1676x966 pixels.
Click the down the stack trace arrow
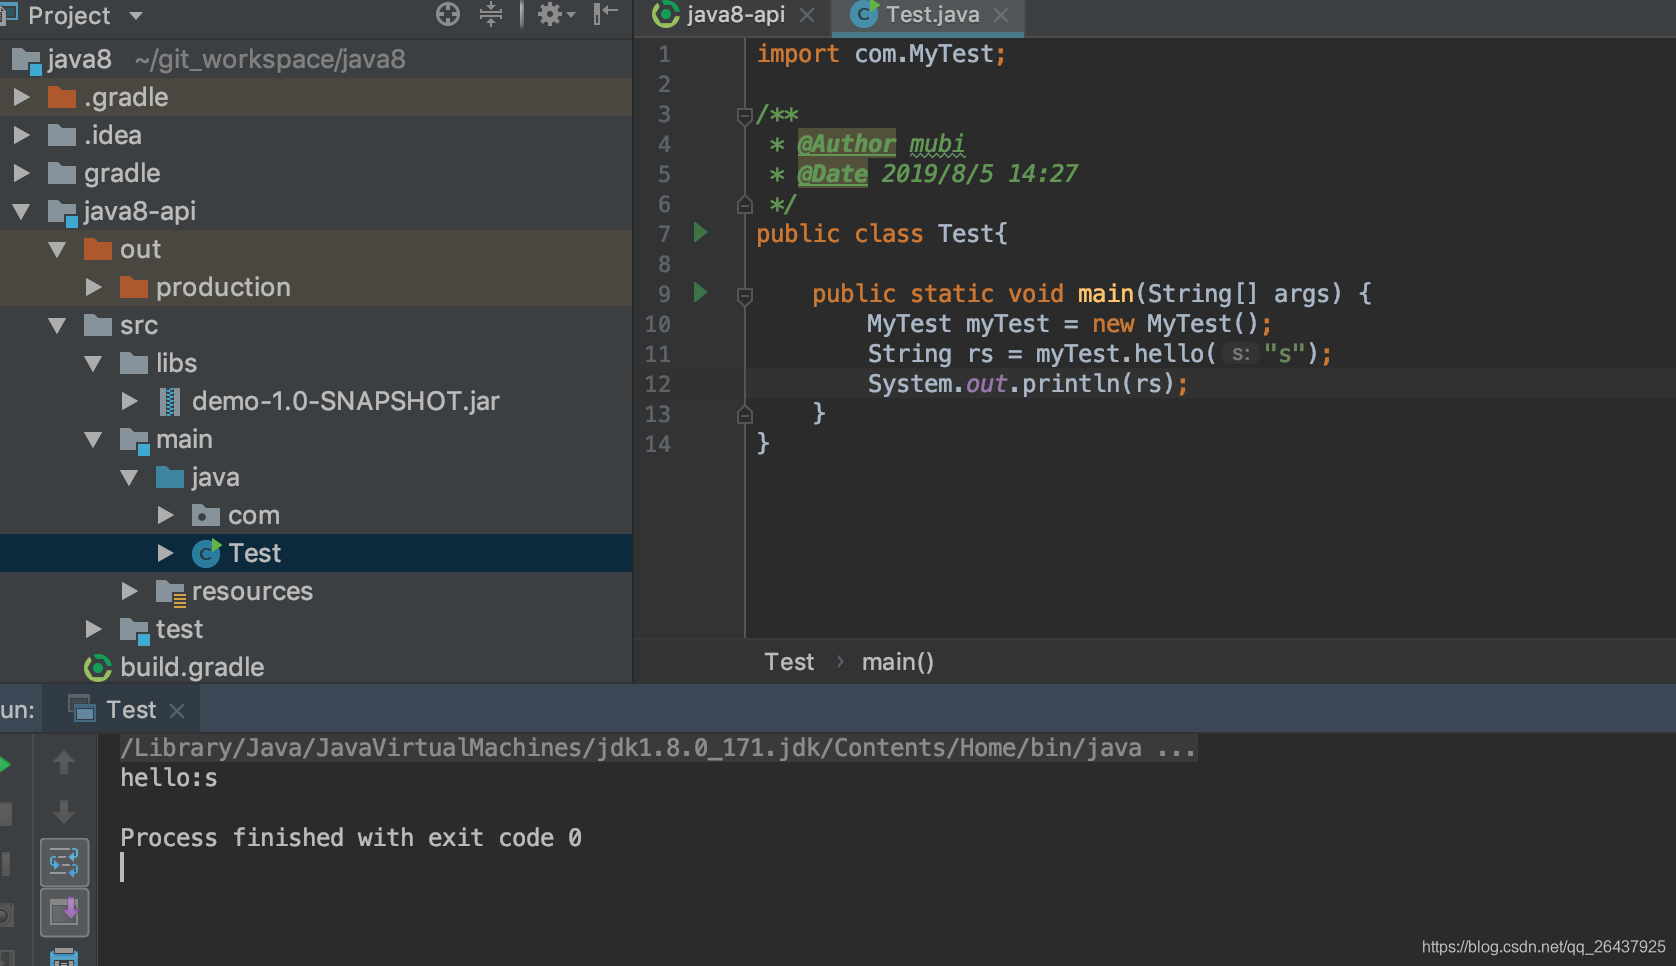pyautogui.click(x=64, y=811)
